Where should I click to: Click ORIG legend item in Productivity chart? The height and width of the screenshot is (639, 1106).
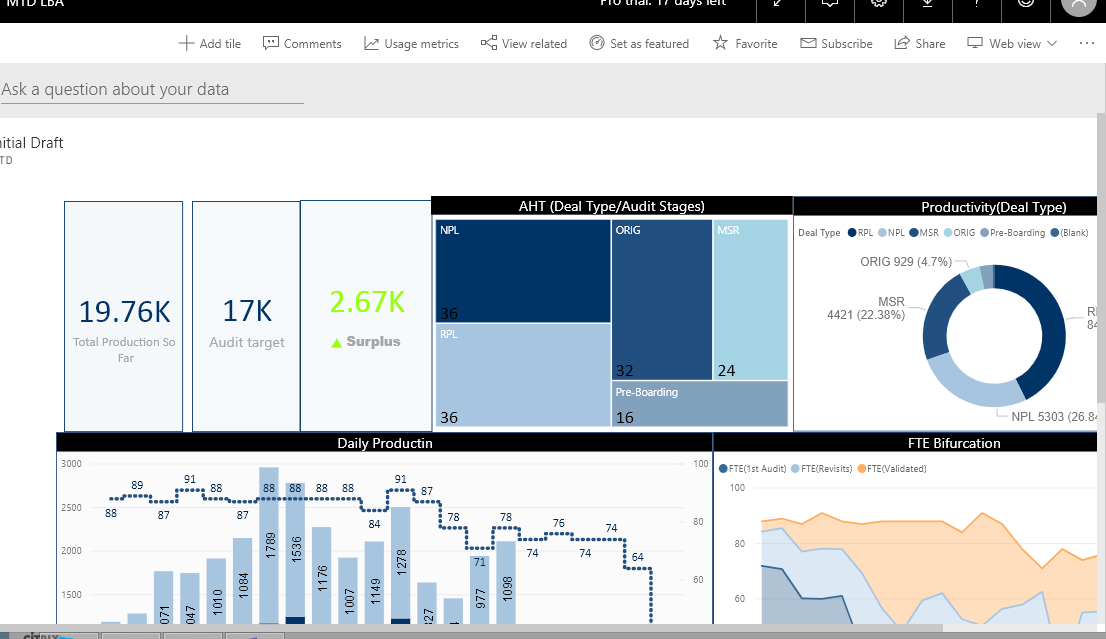point(959,233)
